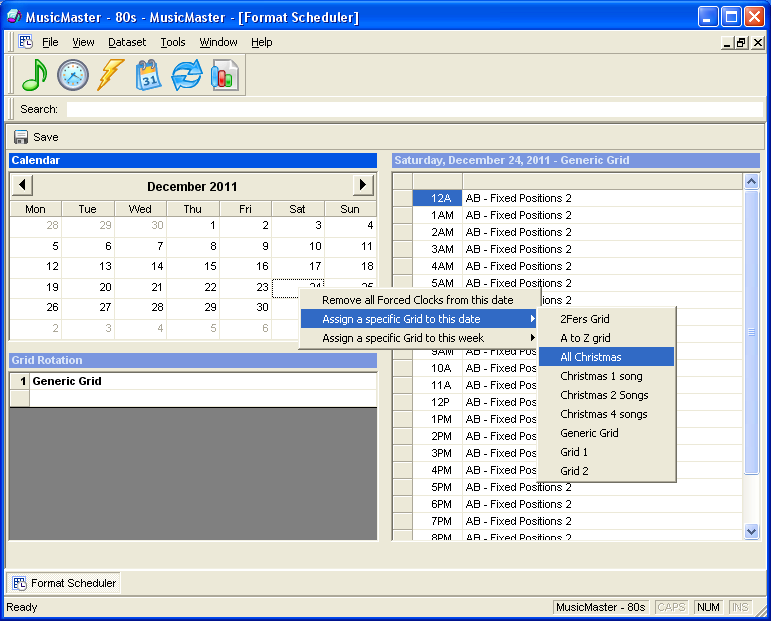The height and width of the screenshot is (621, 771).
Task: Click the green music note library icon
Action: point(35,75)
